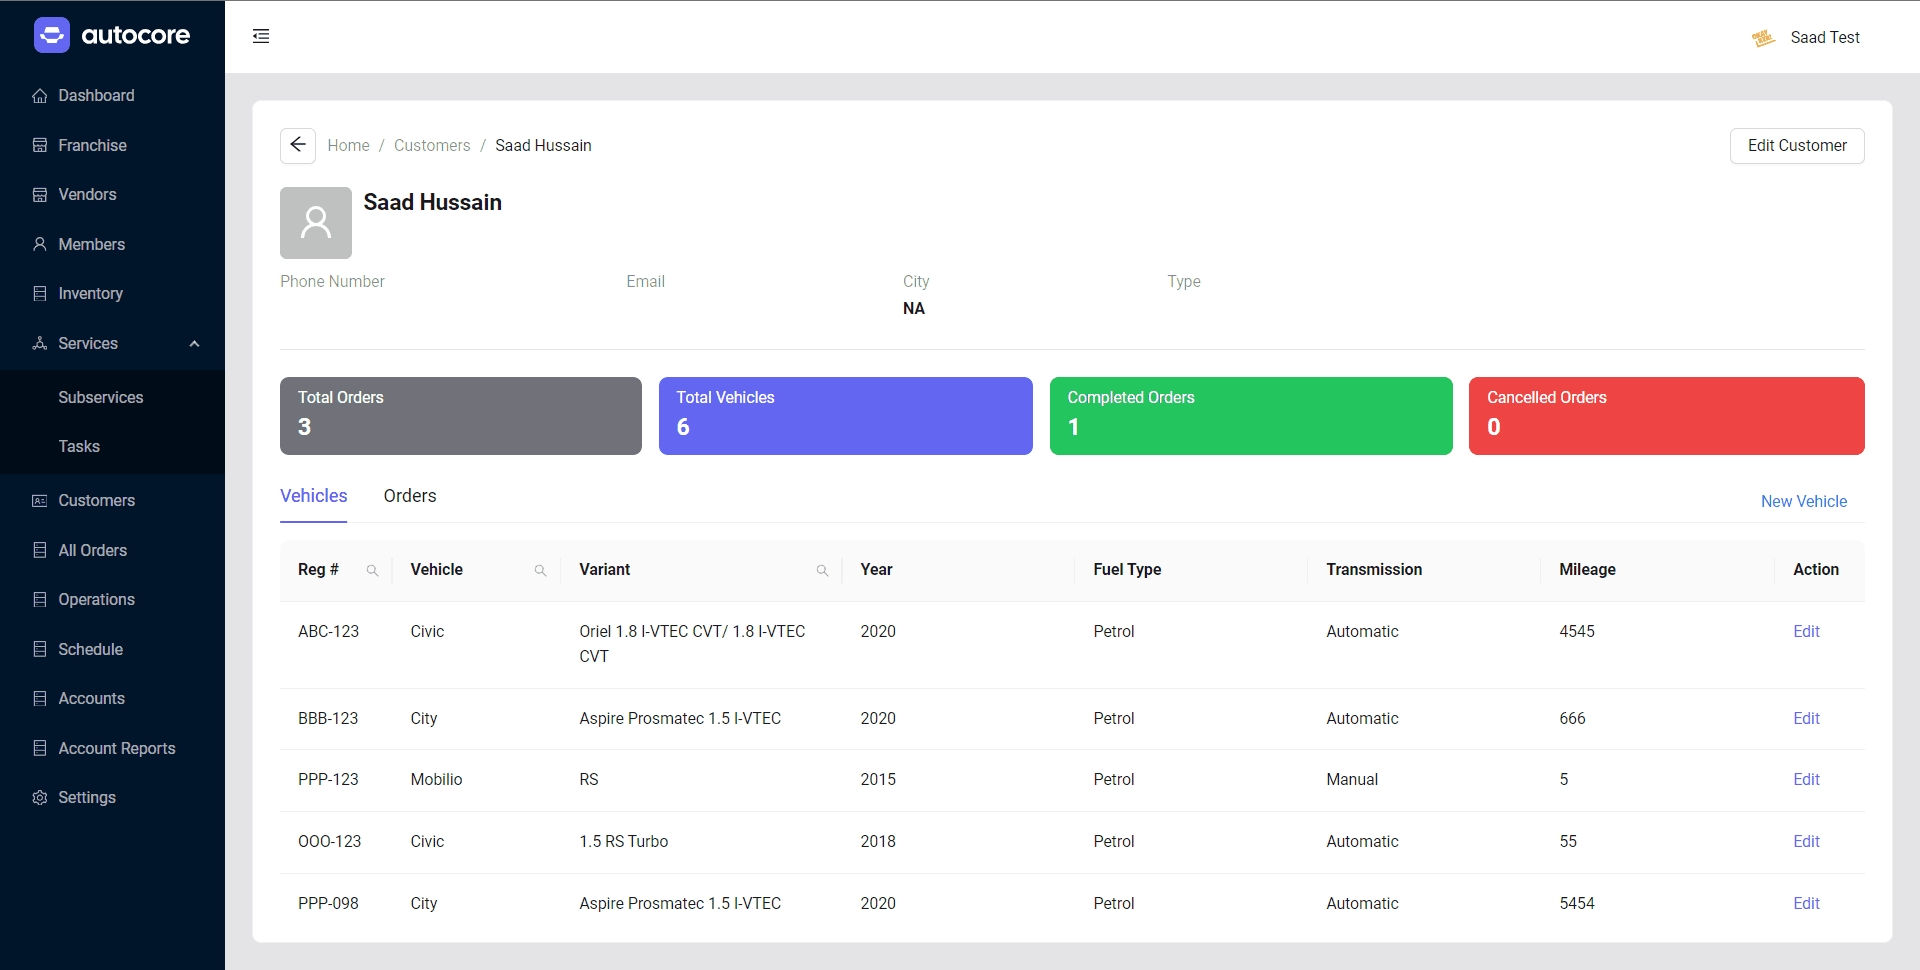Edit the OOO-123 Civic vehicle
Screen dimensions: 1920x970
[1806, 842]
